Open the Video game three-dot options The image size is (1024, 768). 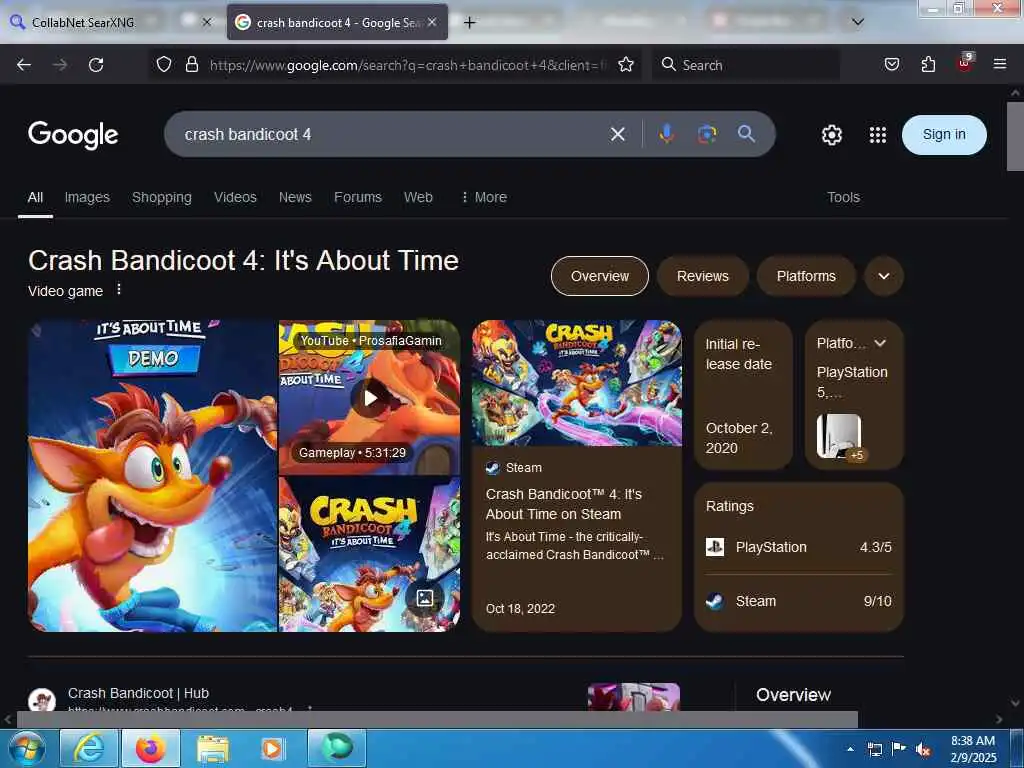(x=118, y=289)
